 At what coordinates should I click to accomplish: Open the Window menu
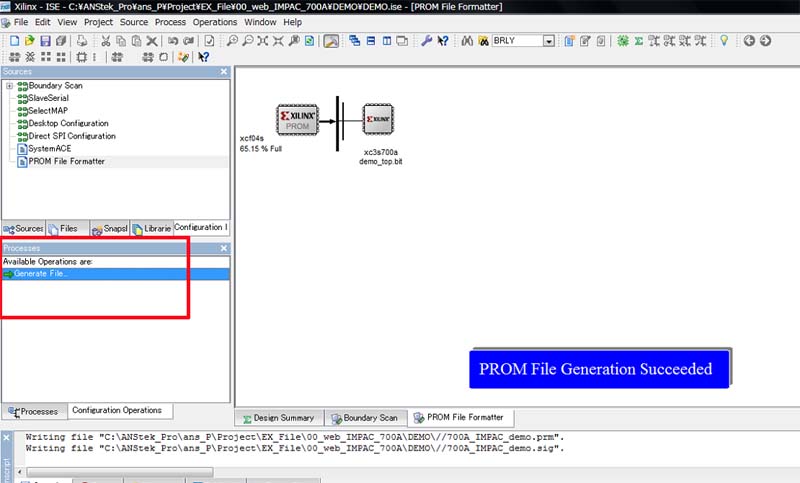260,22
